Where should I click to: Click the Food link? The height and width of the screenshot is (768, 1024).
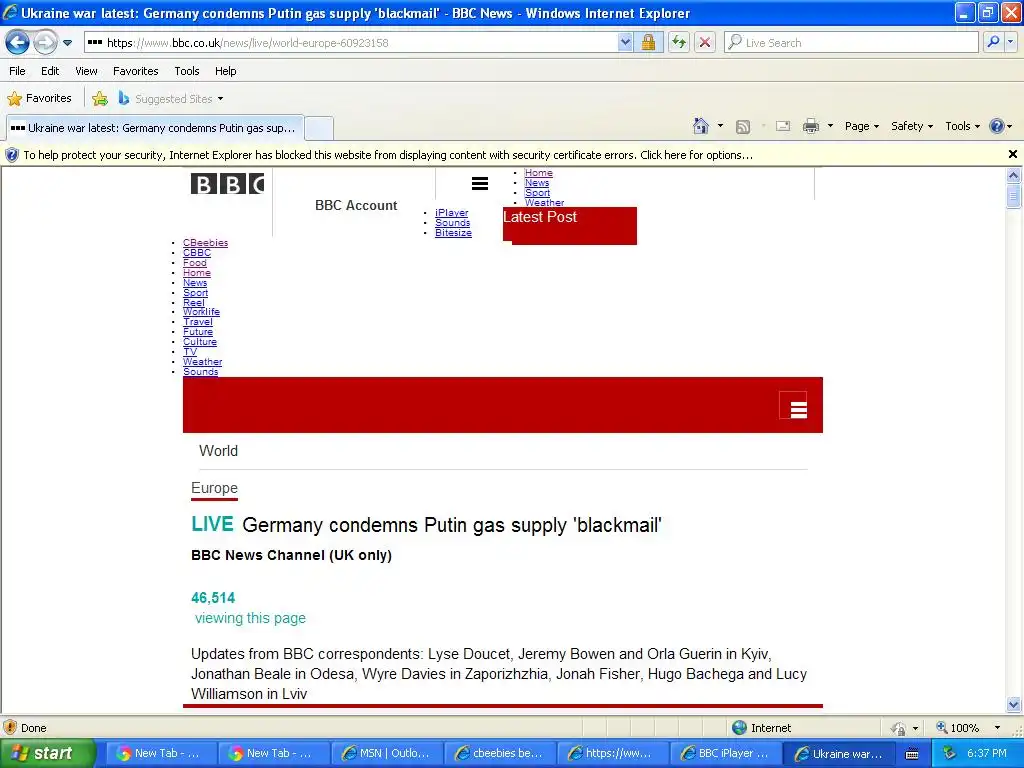point(195,263)
